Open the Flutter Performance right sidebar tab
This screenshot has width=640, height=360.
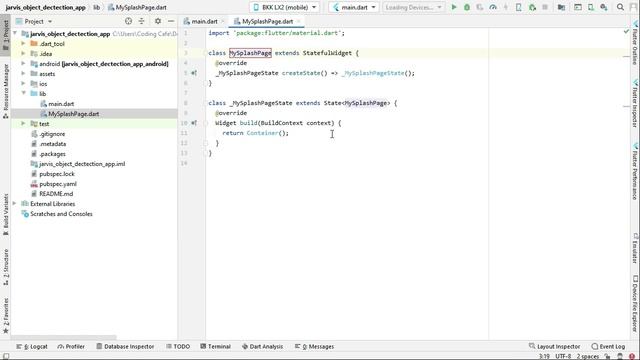click(x=635, y=171)
